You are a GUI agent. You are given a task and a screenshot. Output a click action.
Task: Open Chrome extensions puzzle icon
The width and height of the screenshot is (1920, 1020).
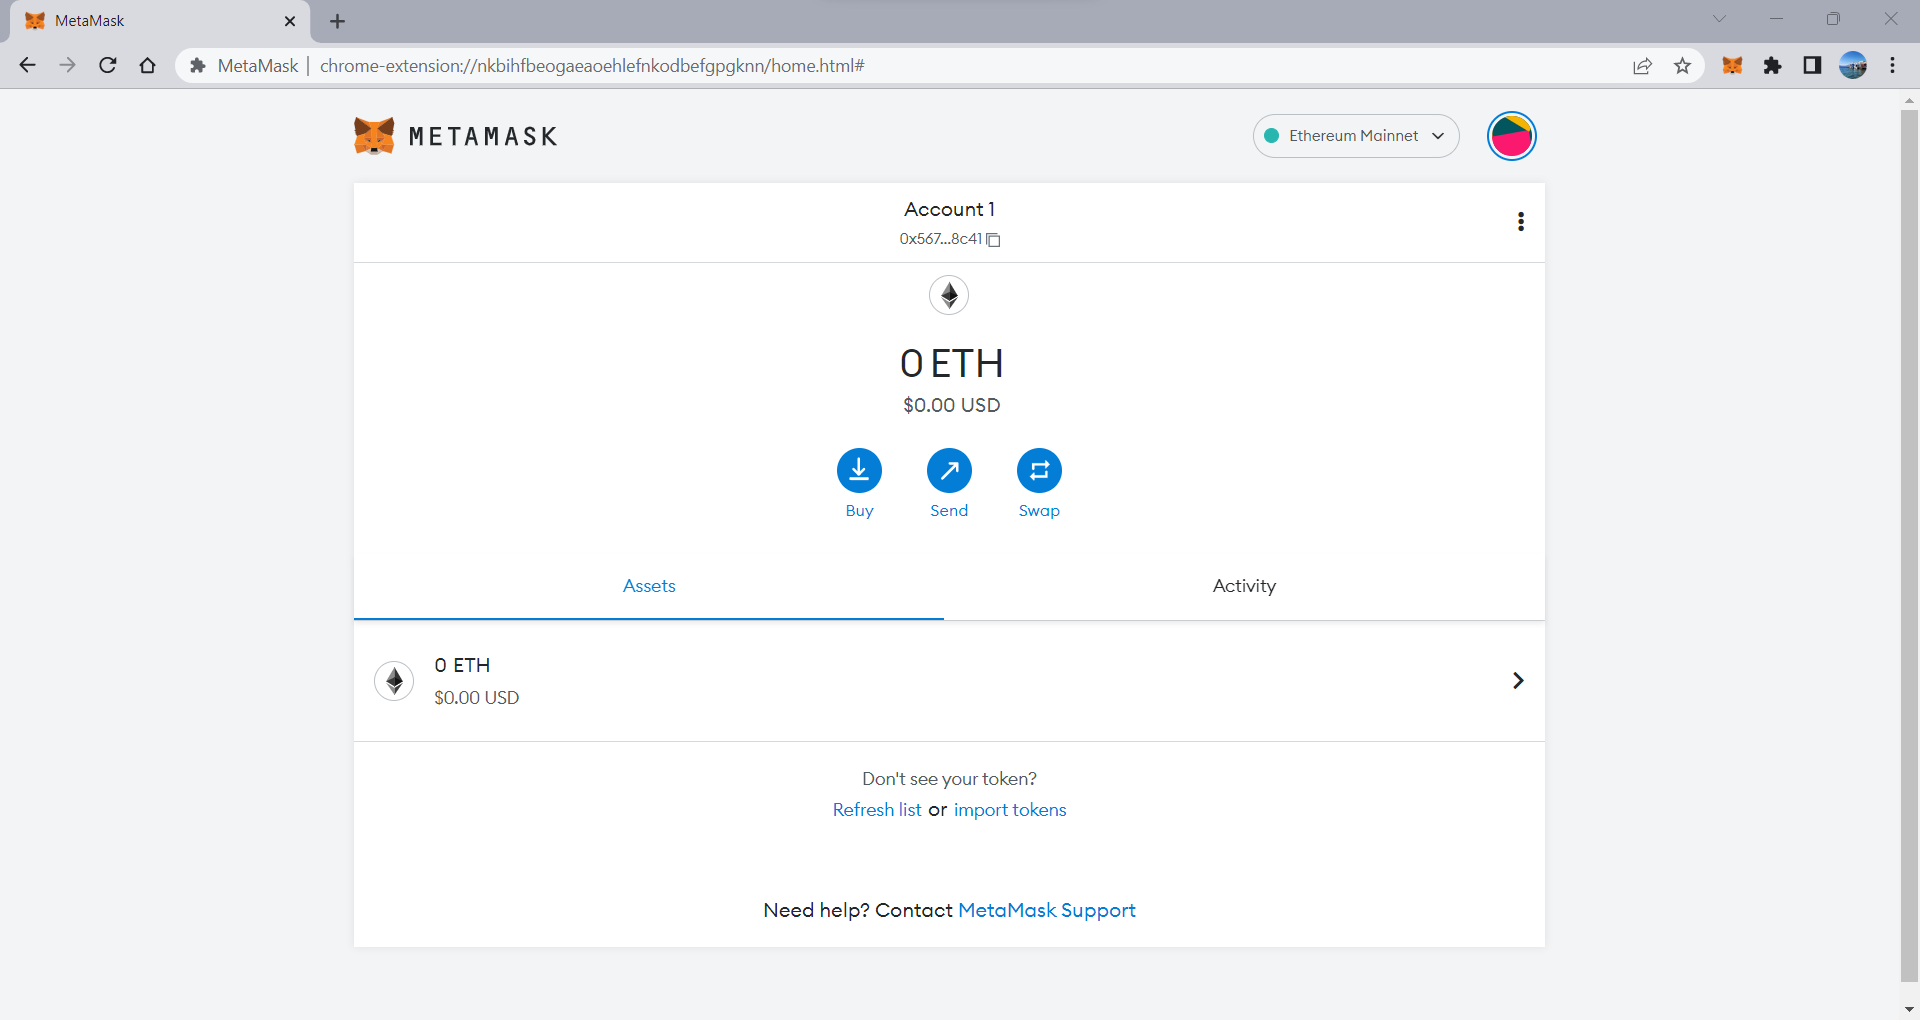point(1772,66)
